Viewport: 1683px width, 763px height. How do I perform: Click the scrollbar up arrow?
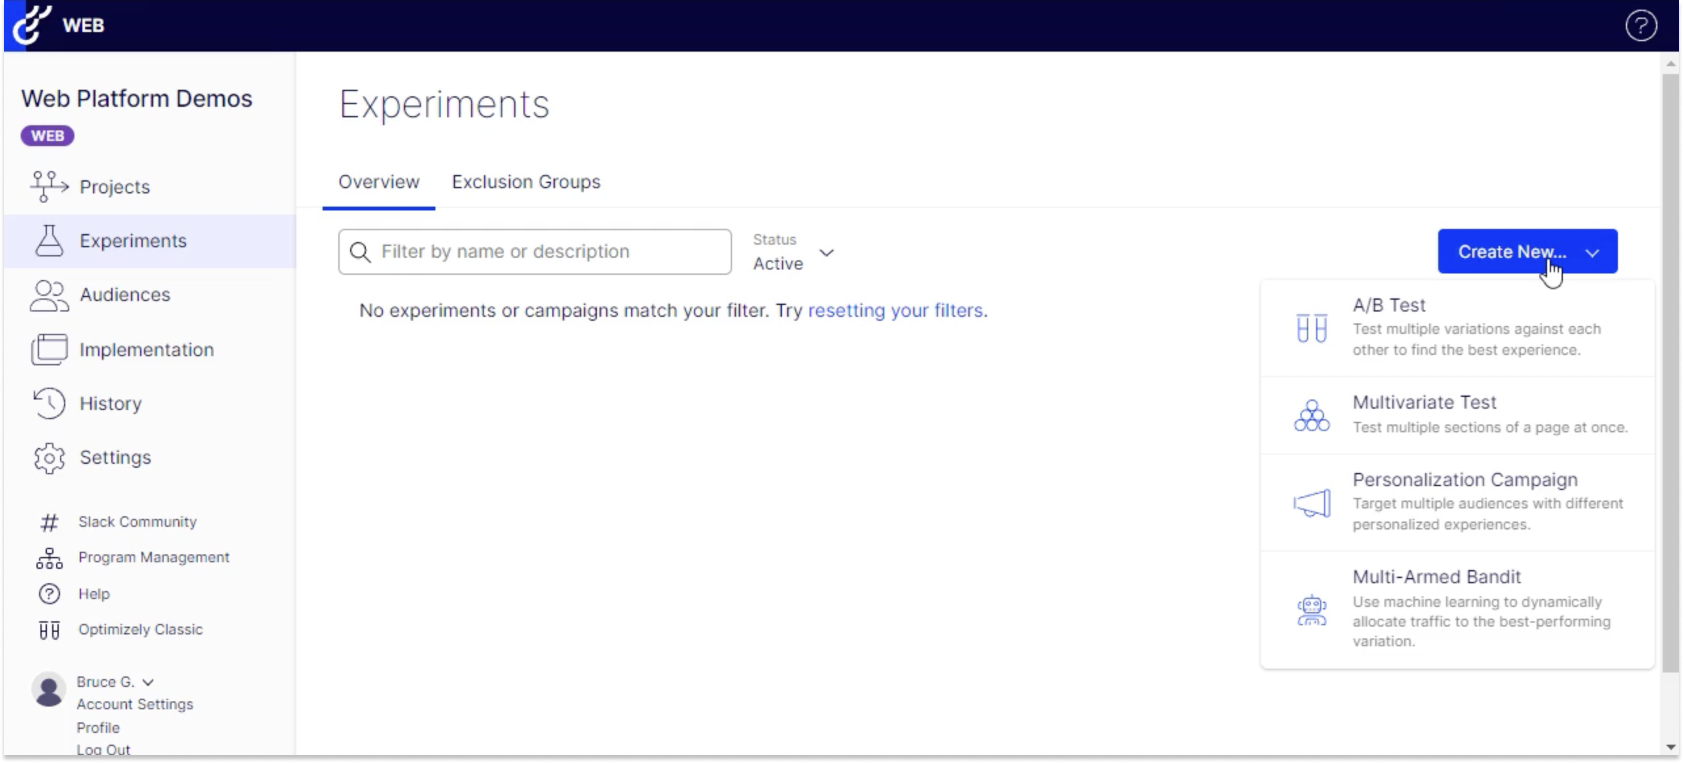(1670, 62)
